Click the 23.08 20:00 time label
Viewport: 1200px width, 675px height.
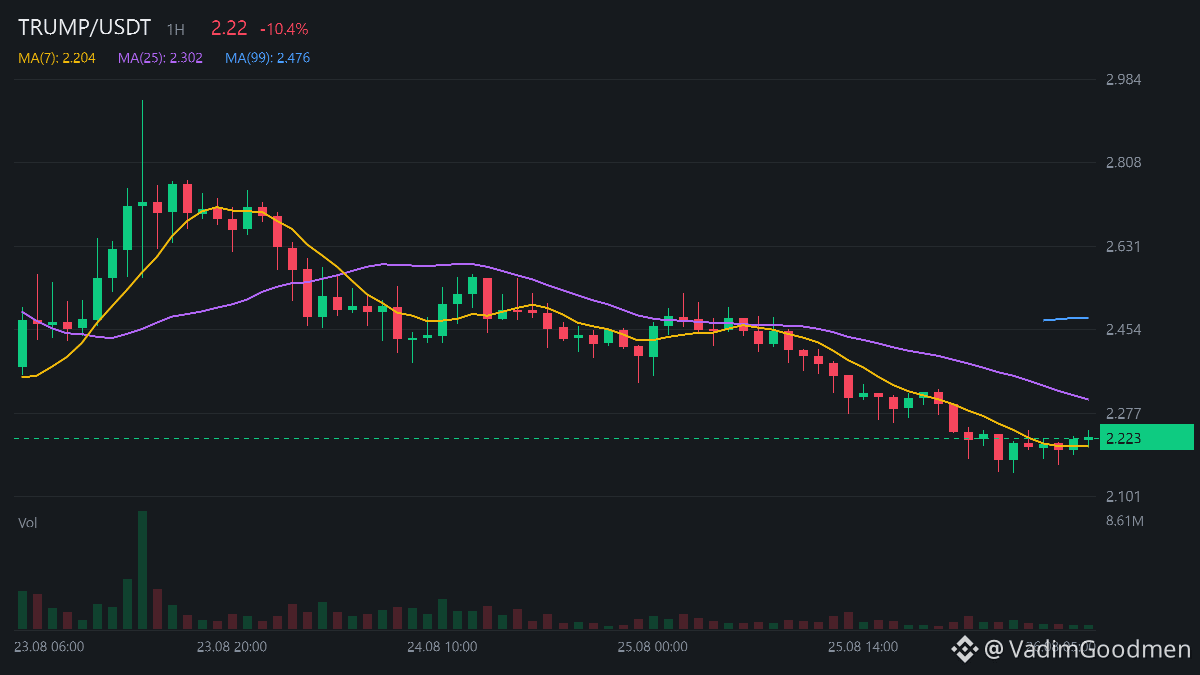click(x=232, y=647)
